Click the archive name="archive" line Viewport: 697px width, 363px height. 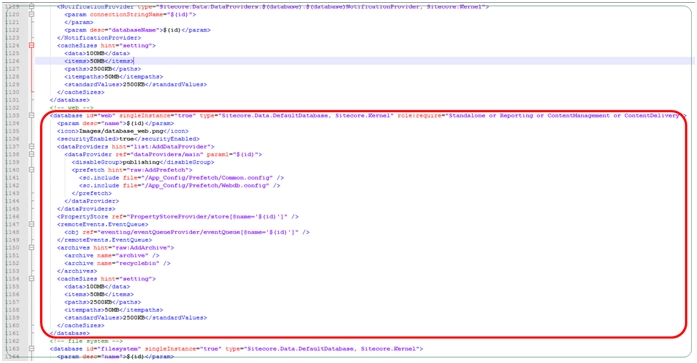click(112, 255)
